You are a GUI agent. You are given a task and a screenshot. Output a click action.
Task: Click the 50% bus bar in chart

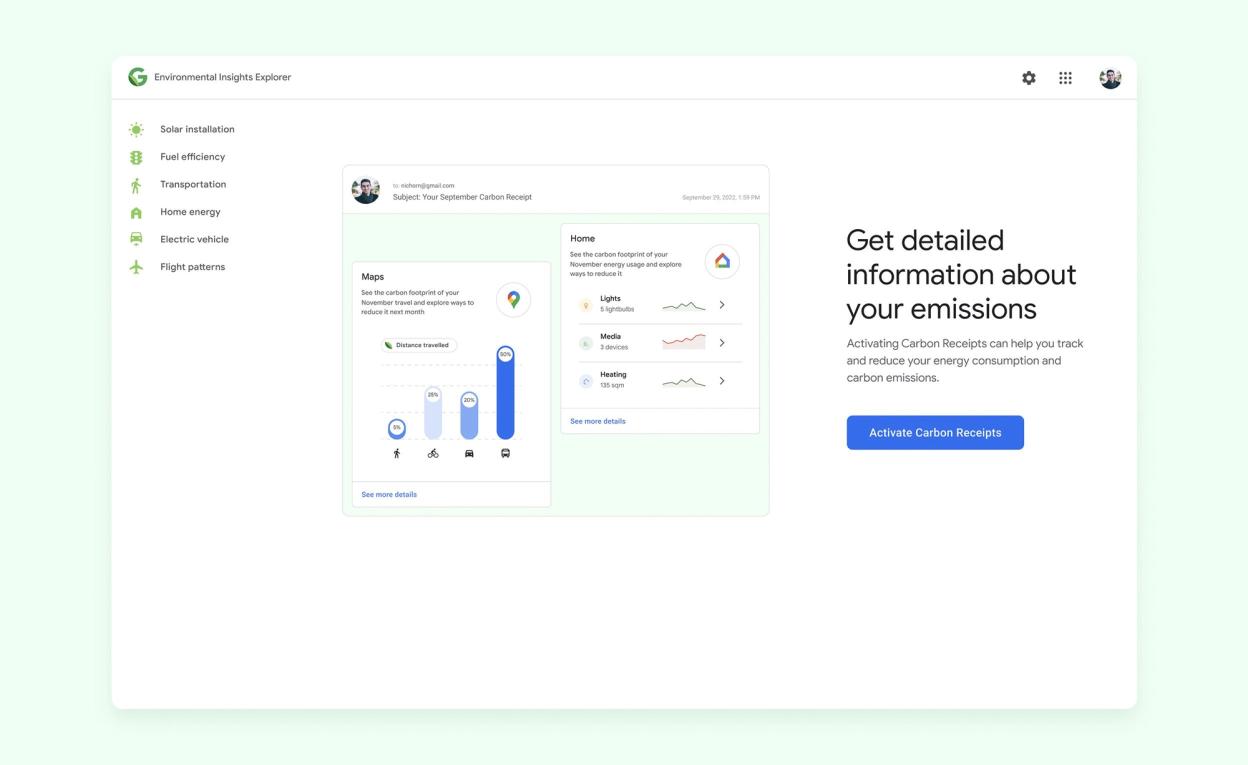coord(505,393)
